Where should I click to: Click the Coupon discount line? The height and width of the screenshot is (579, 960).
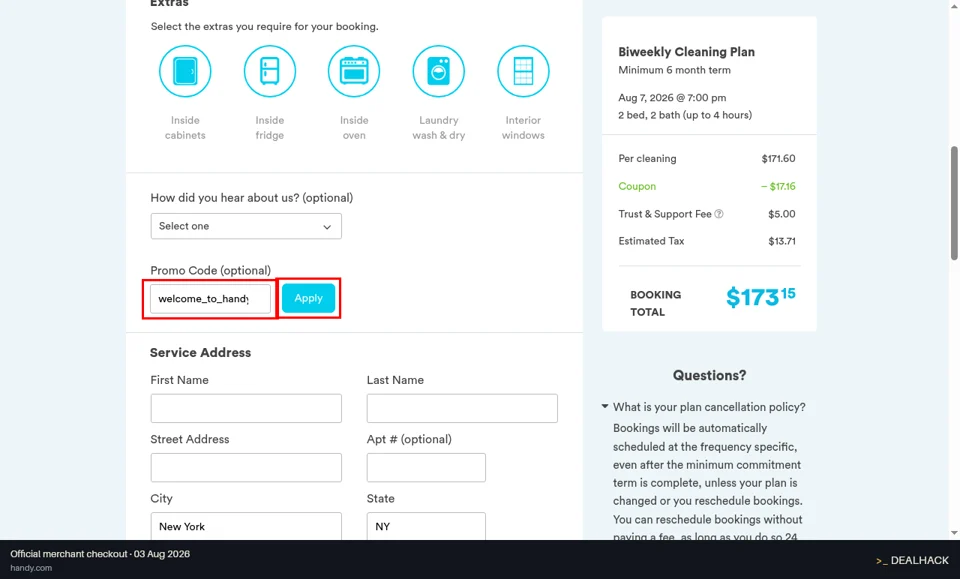point(707,186)
